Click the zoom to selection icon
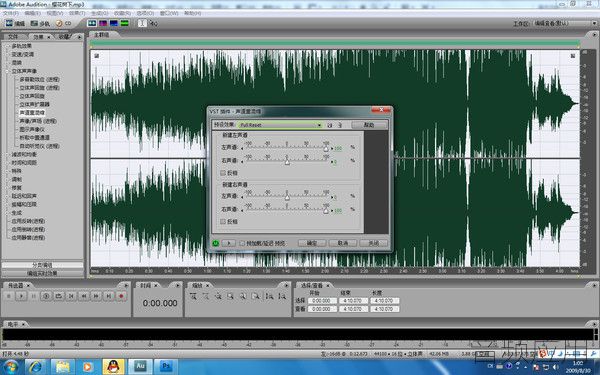This screenshot has width=600, height=375. tap(231, 296)
